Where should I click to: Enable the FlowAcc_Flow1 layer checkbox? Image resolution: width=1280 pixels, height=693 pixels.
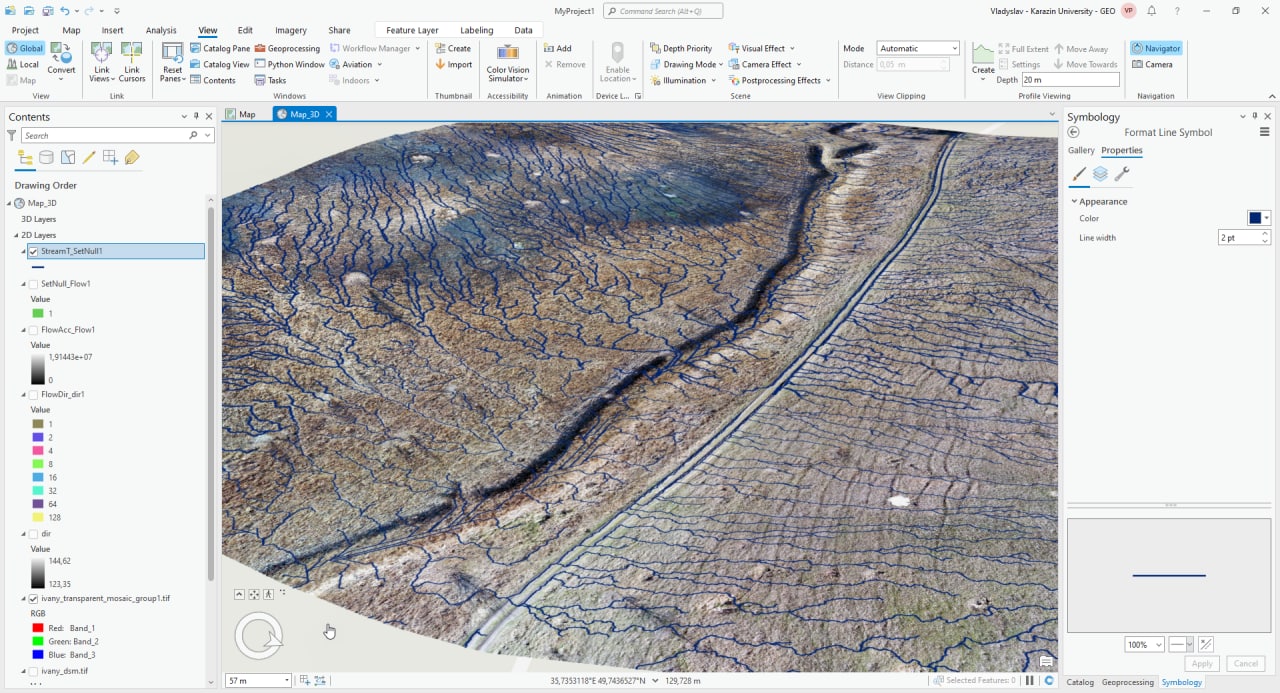tap(34, 330)
